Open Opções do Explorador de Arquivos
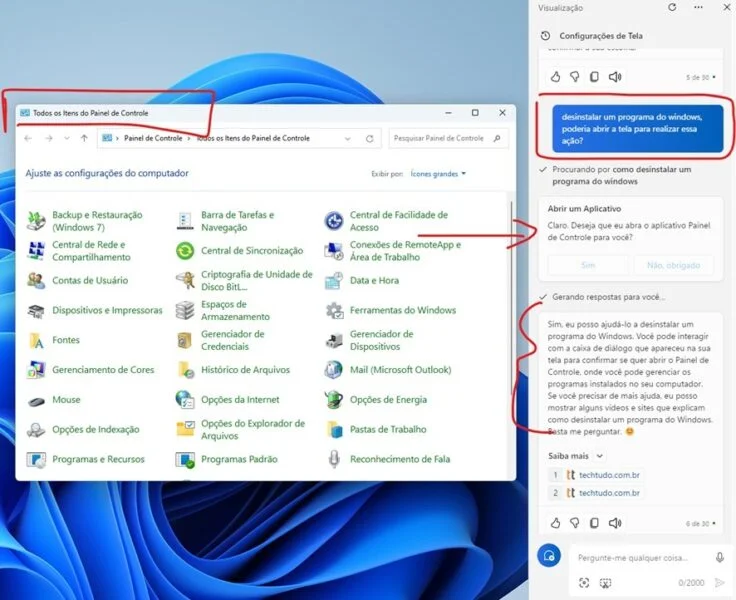 pyautogui.click(x=240, y=430)
